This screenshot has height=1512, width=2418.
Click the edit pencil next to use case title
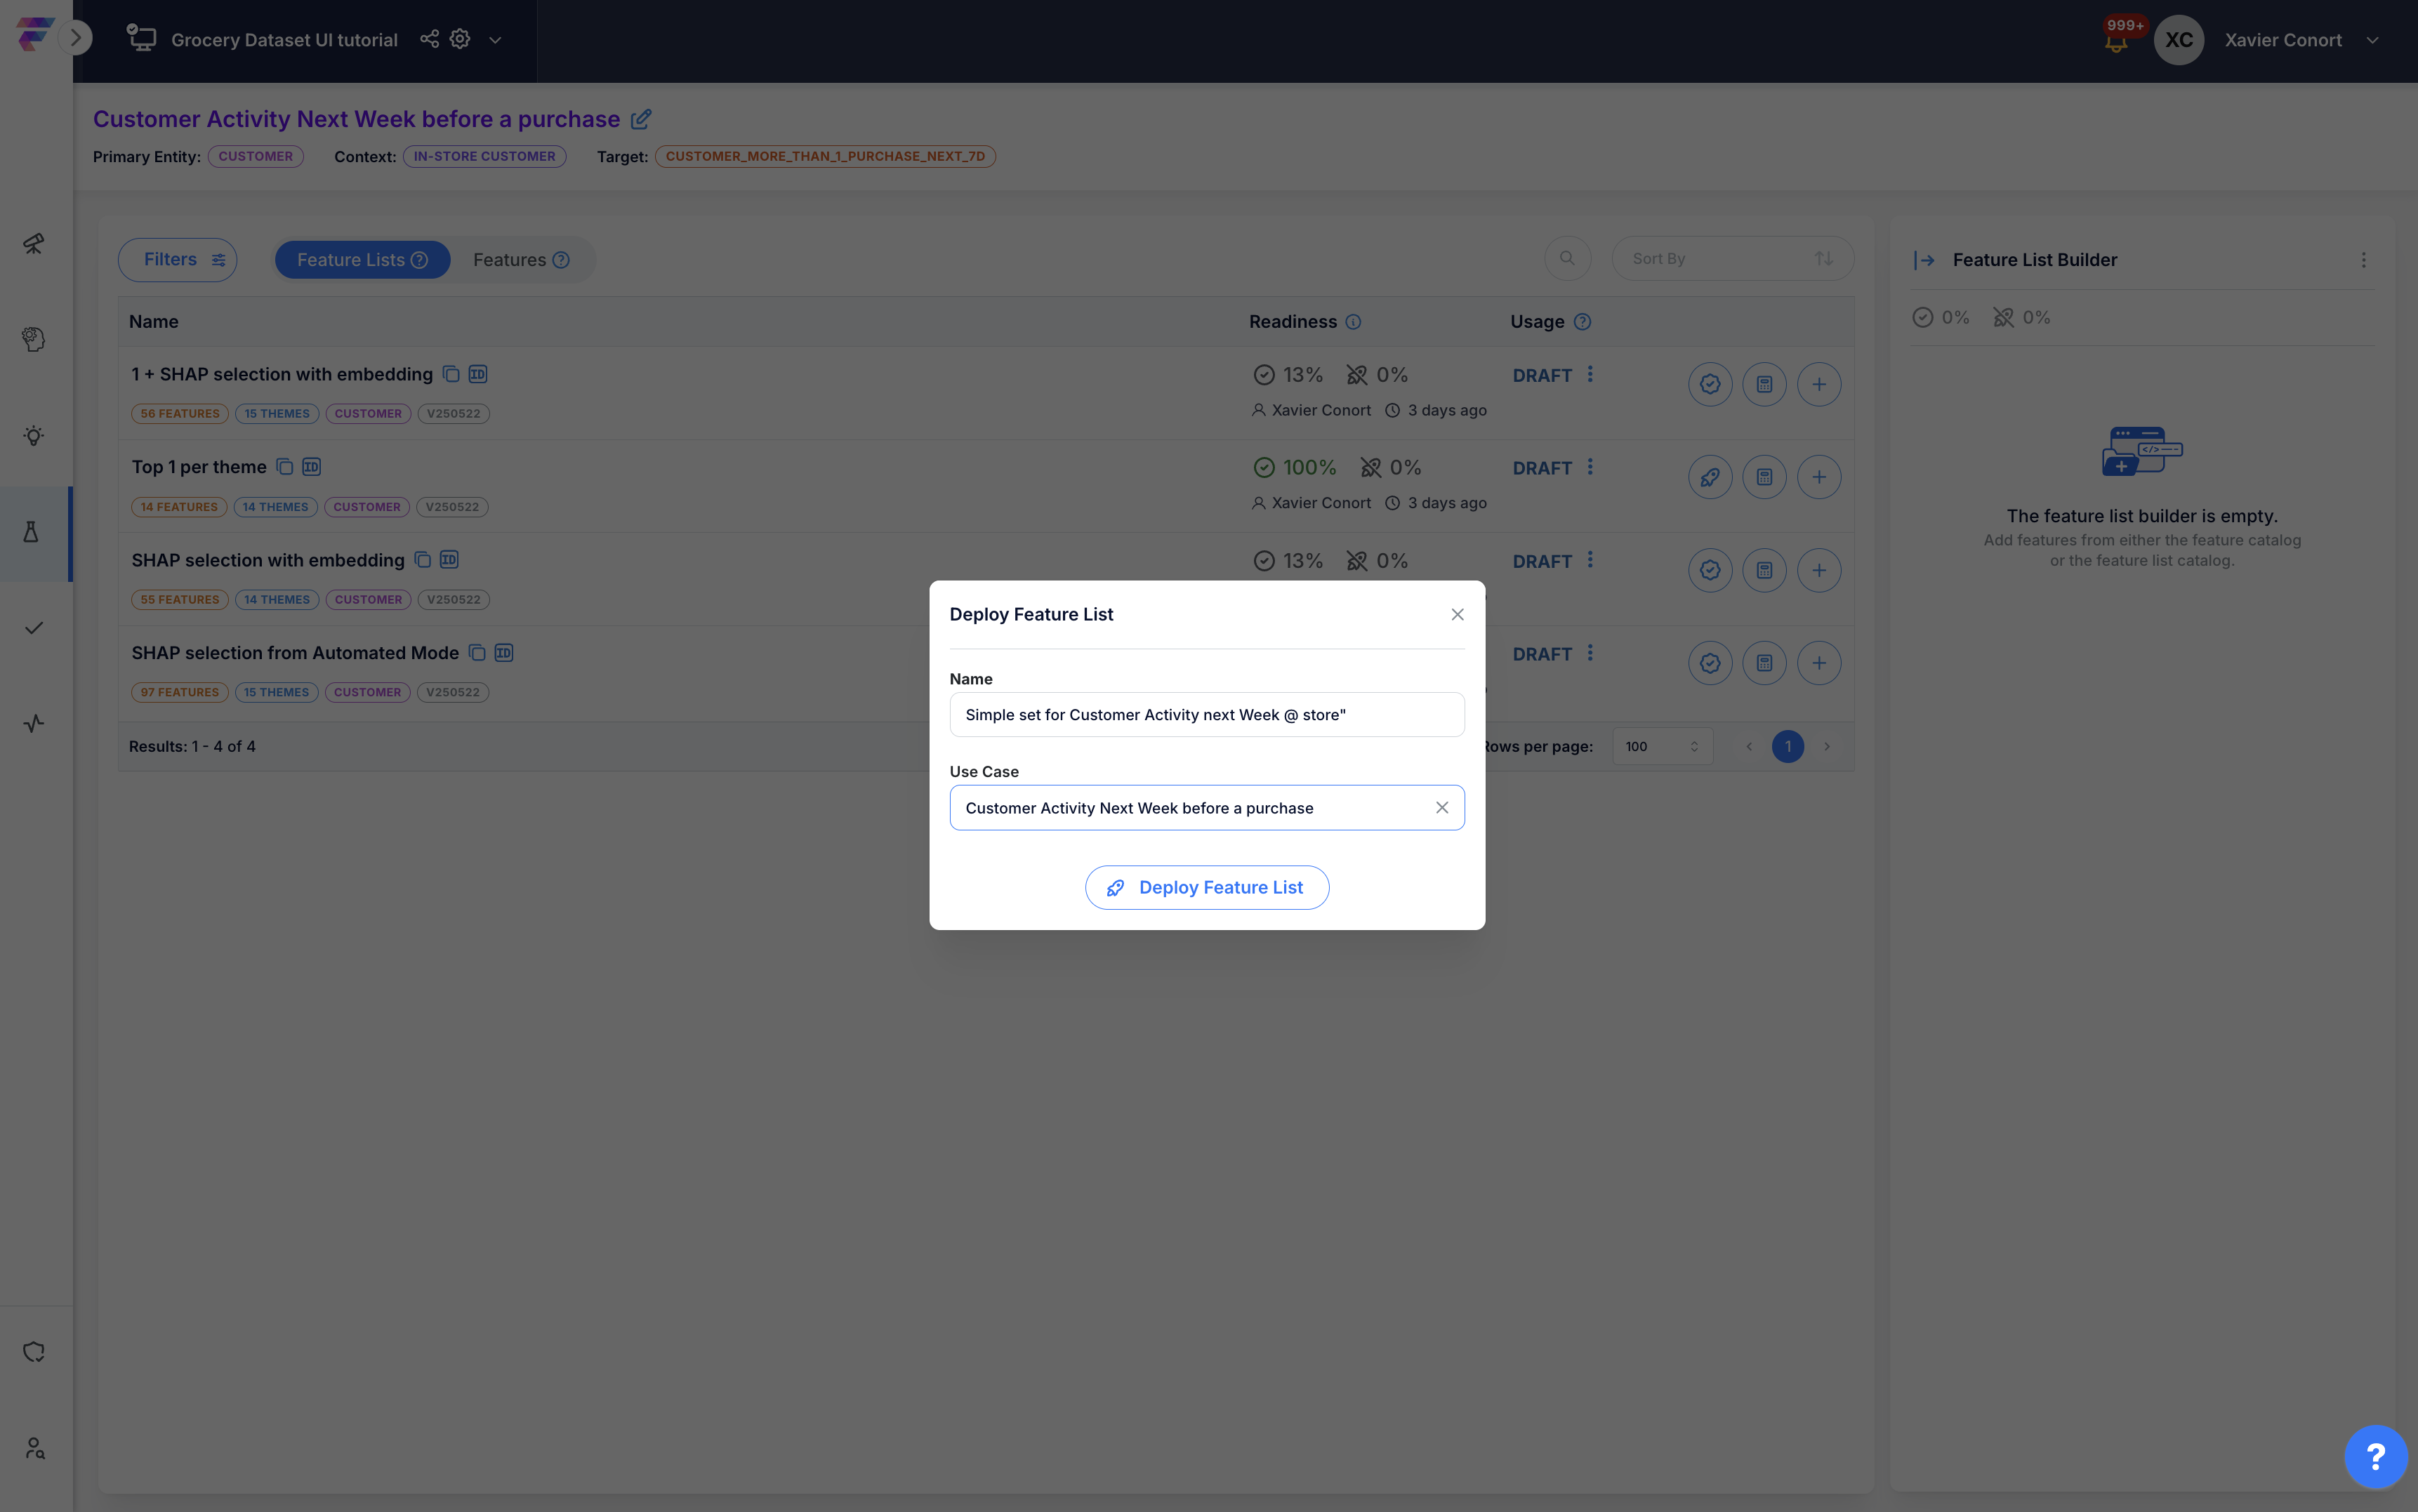tap(641, 119)
